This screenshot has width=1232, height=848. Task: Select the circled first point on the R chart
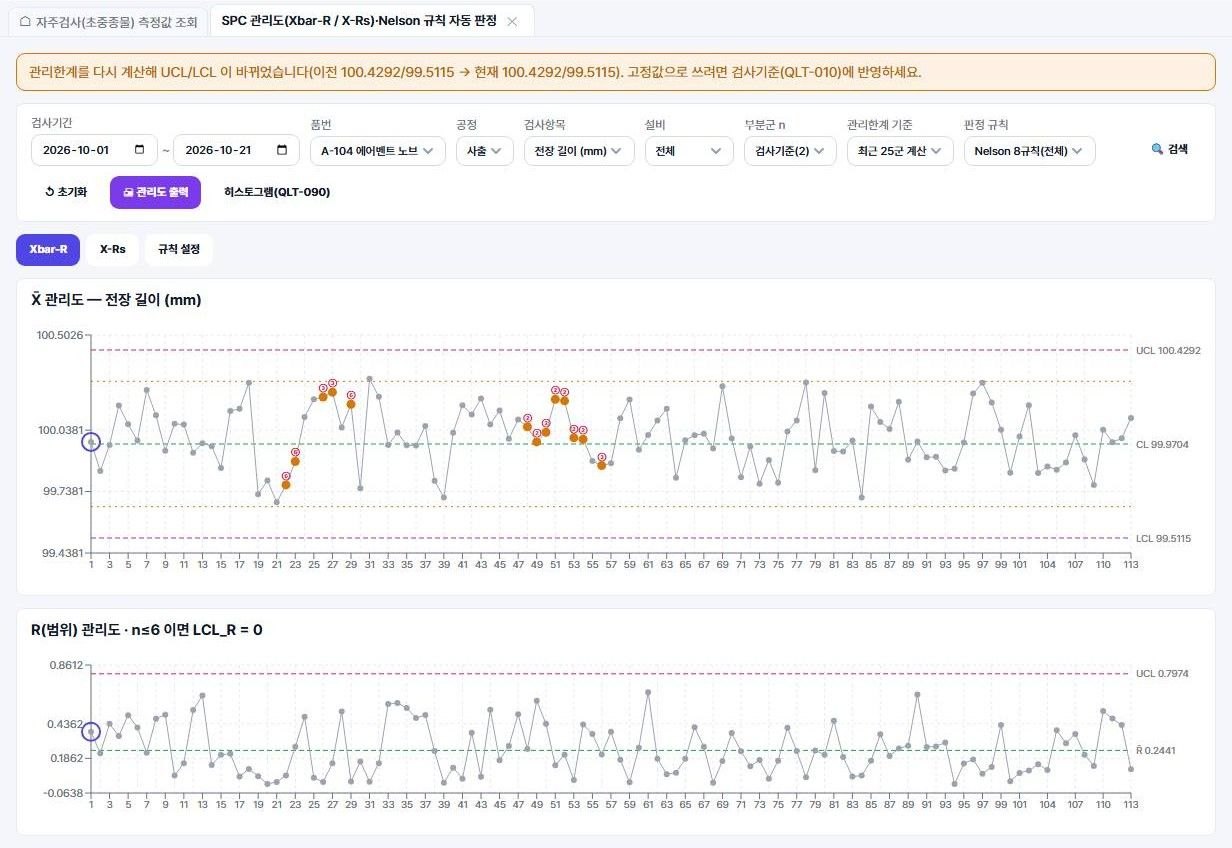click(91, 733)
